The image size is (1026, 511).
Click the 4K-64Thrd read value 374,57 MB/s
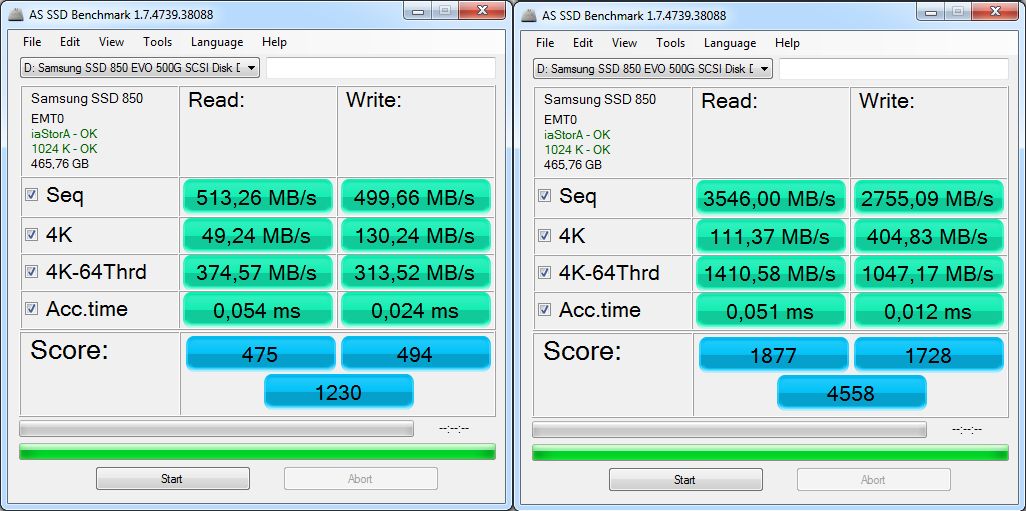[x=258, y=272]
